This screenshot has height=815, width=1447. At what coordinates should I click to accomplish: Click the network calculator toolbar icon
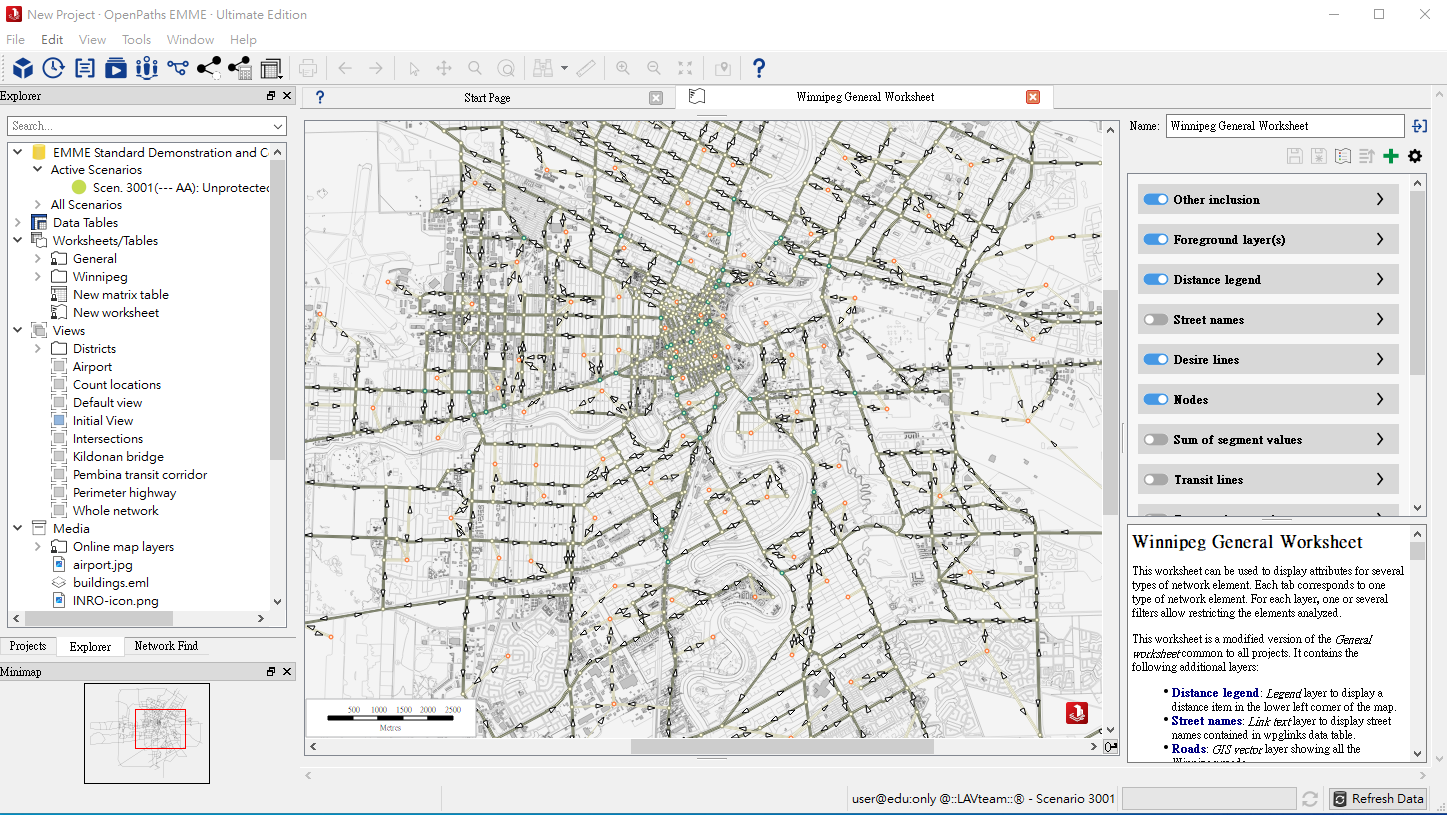(239, 68)
